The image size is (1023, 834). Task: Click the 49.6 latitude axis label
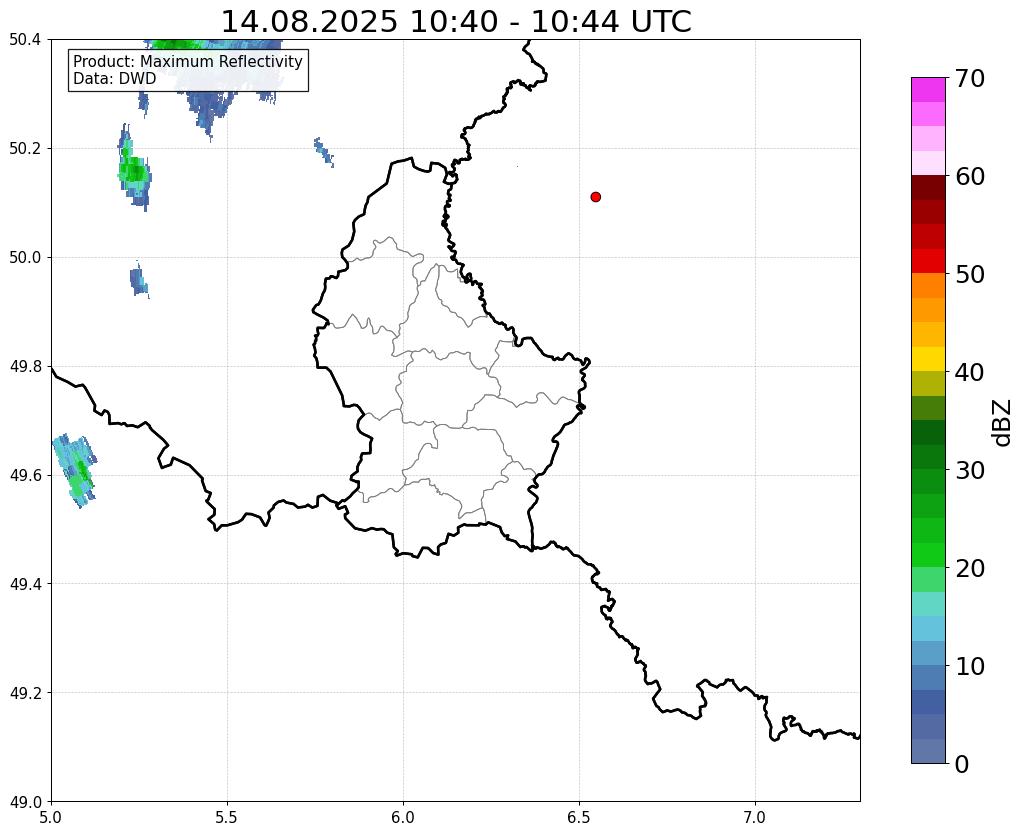[25, 475]
